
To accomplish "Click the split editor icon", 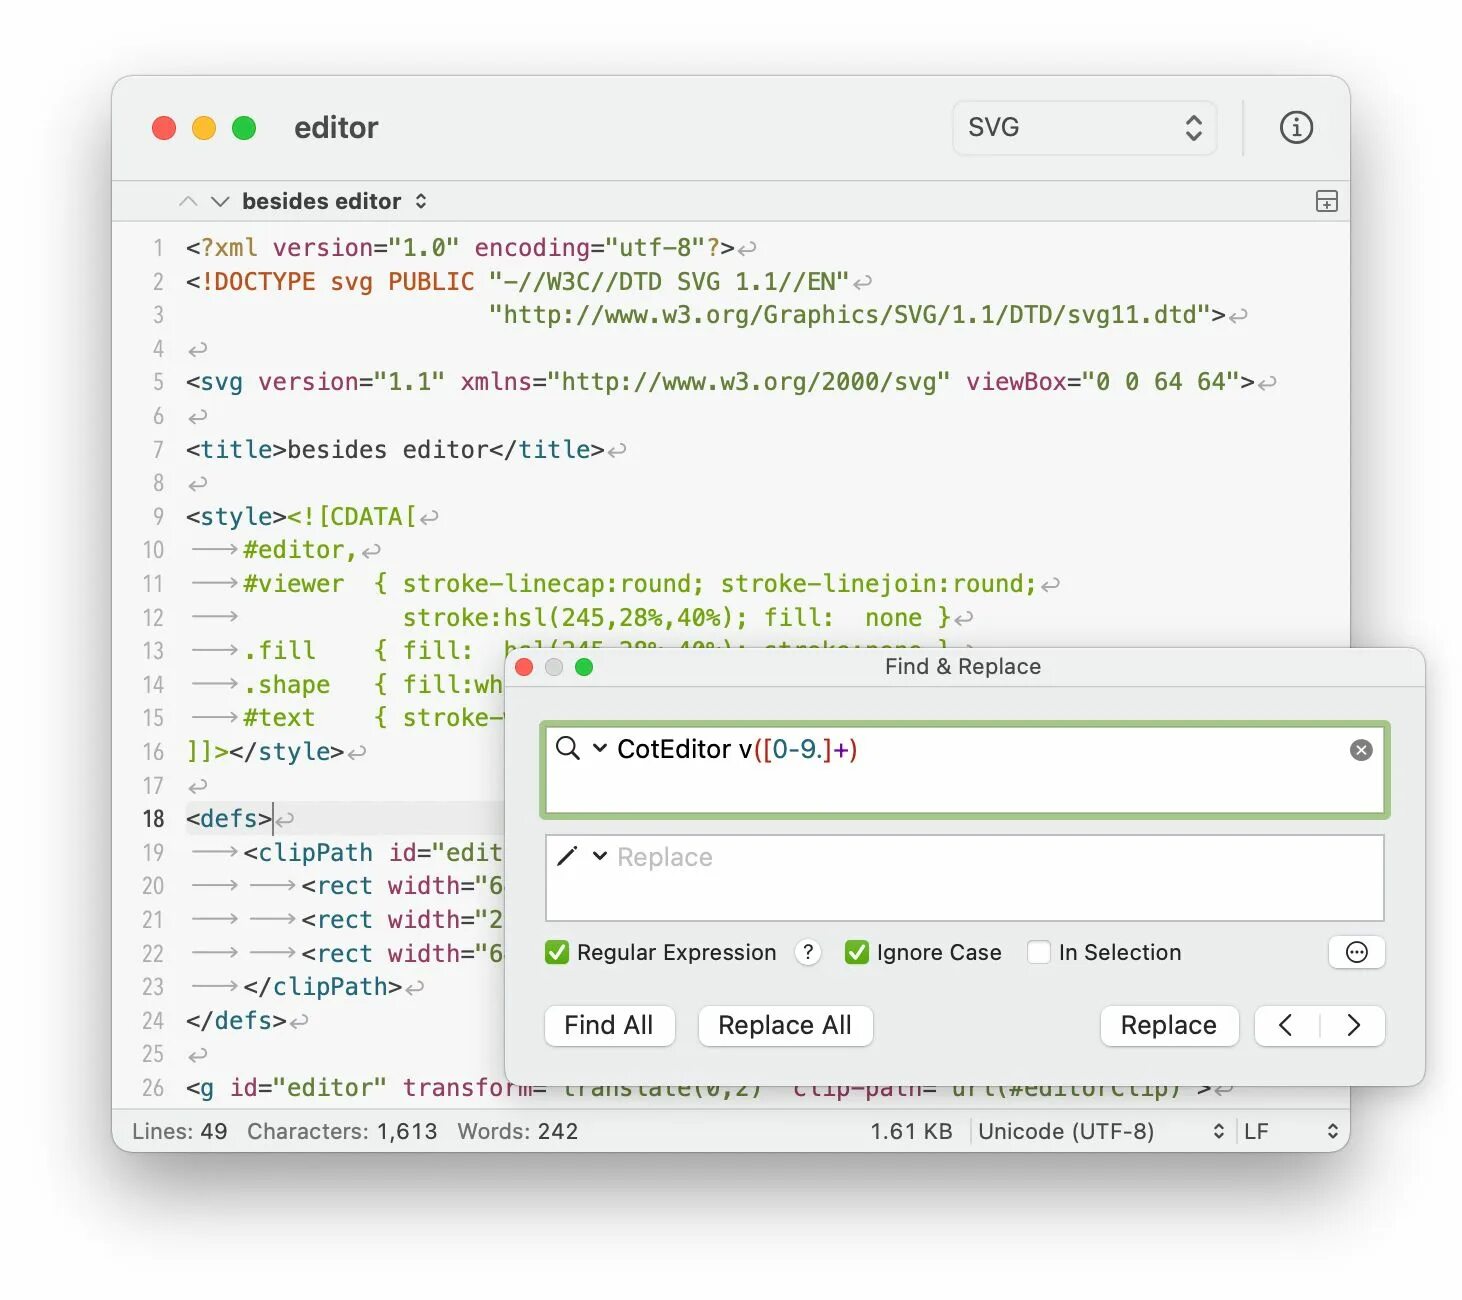I will click(x=1326, y=201).
